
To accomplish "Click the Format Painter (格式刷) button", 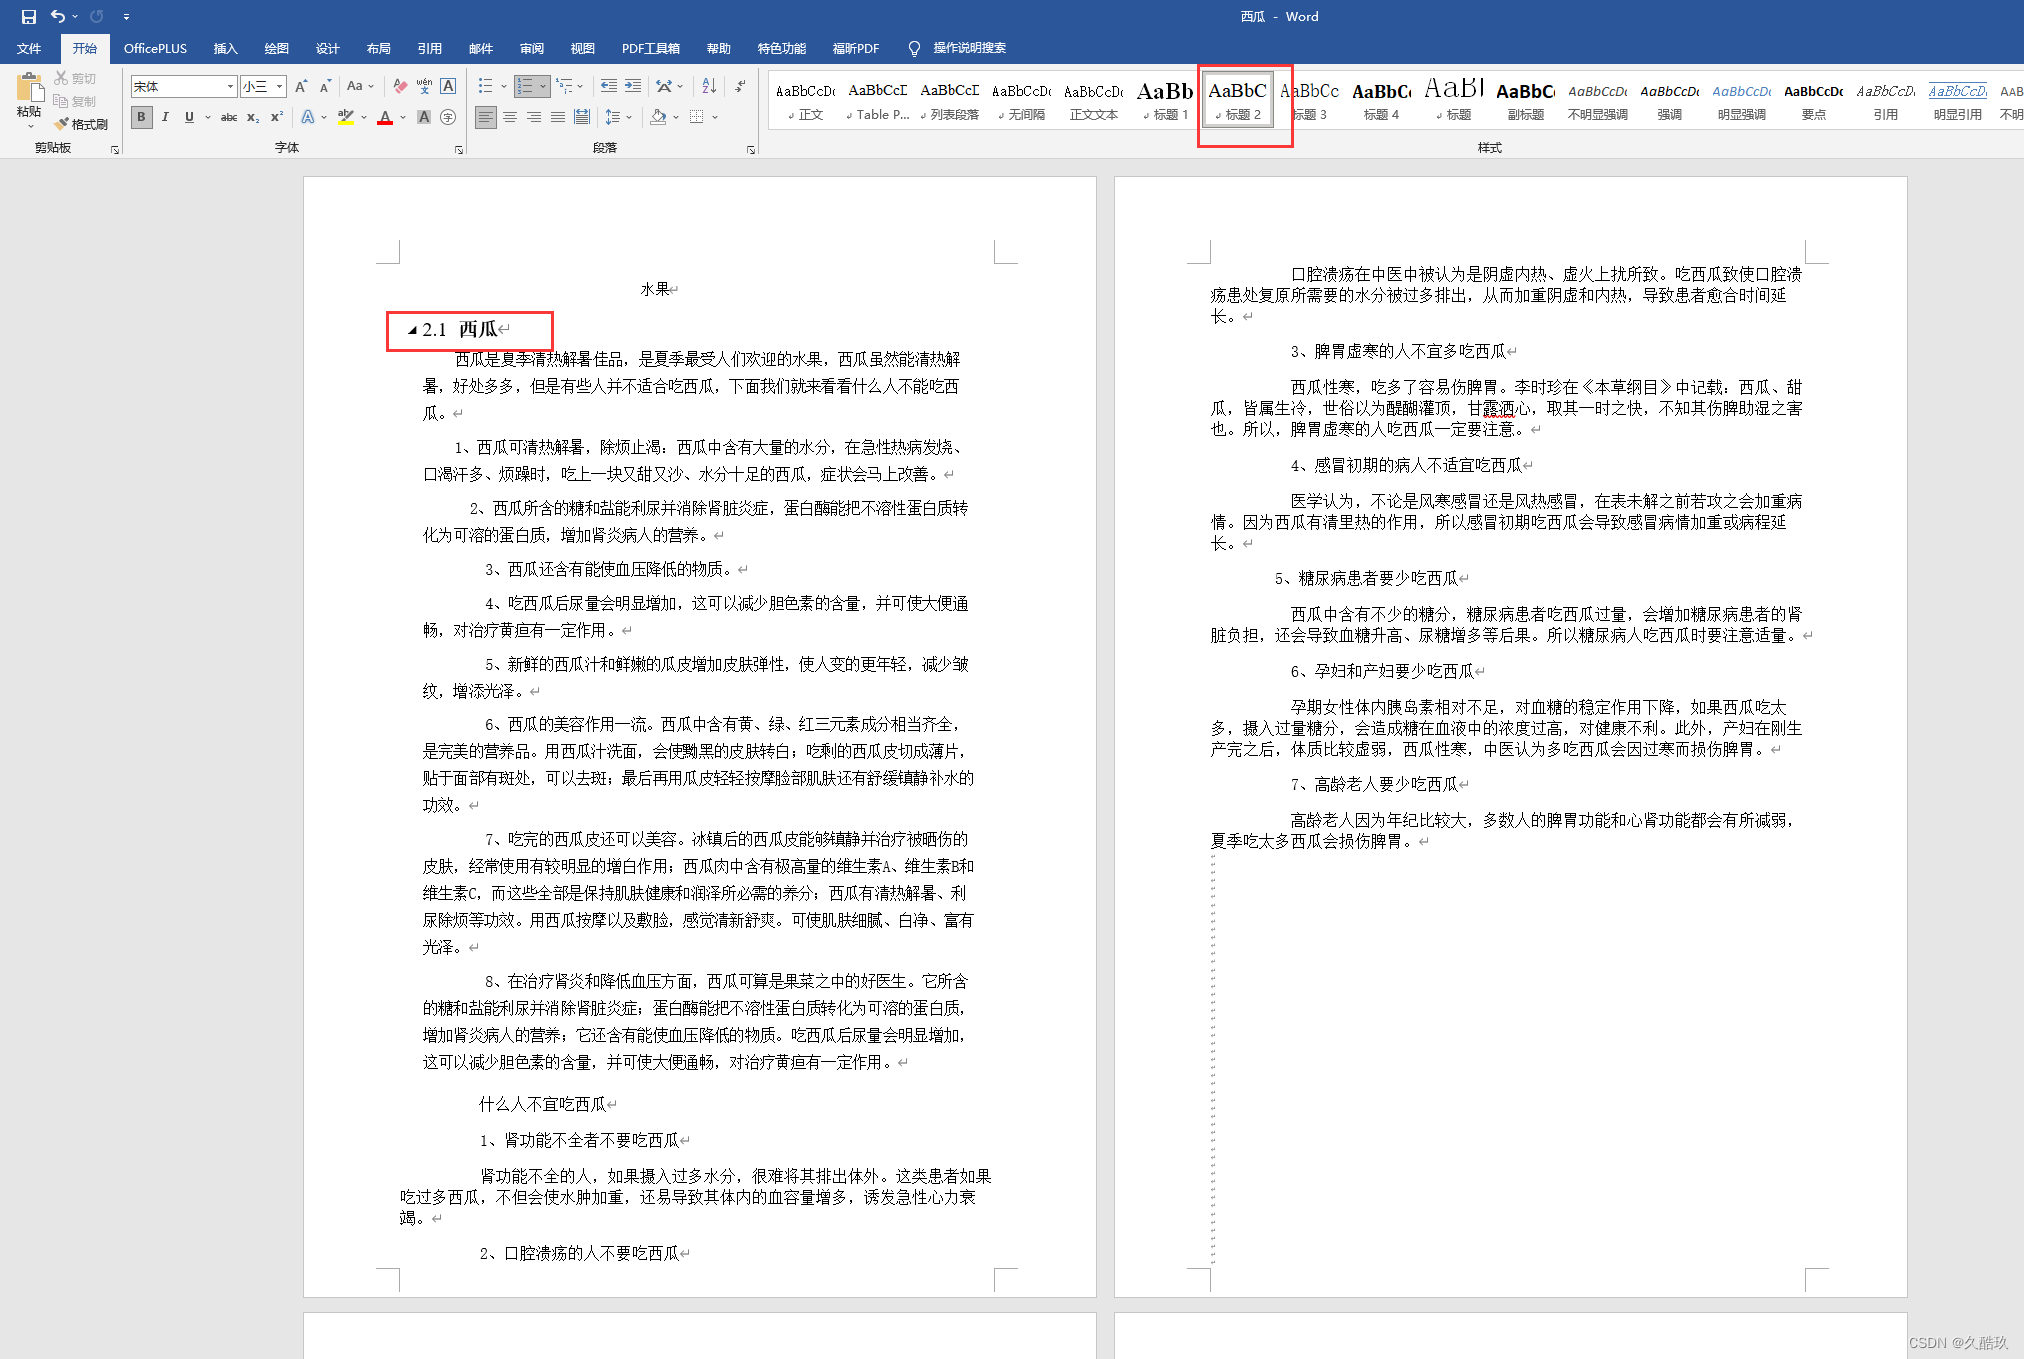I will click(82, 124).
